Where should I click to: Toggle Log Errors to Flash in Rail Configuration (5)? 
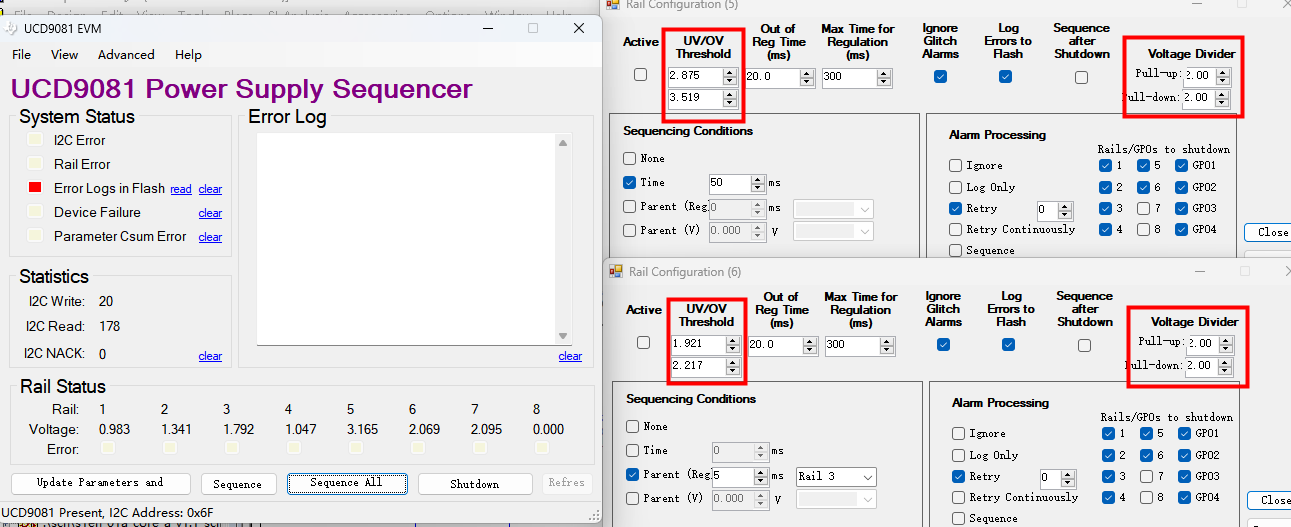pyautogui.click(x=1005, y=76)
